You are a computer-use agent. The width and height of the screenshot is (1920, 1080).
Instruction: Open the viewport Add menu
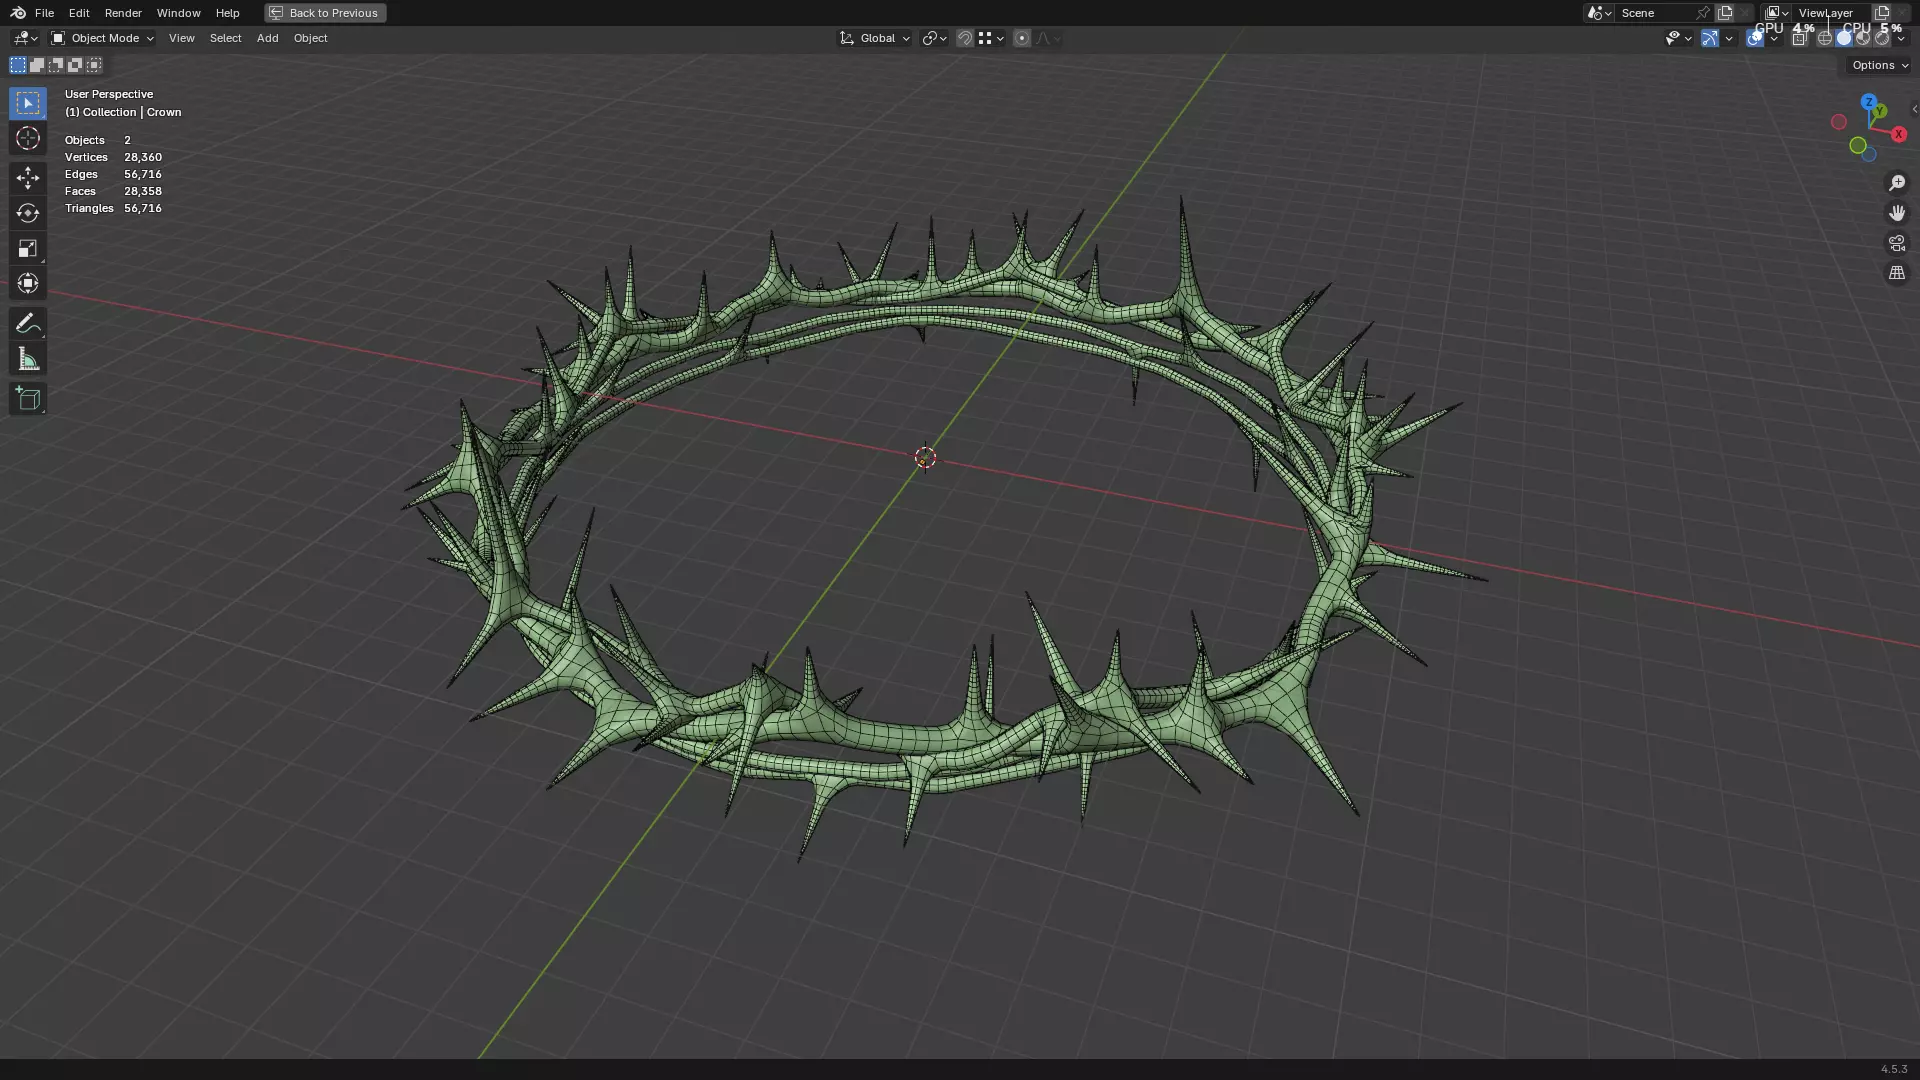click(x=267, y=38)
